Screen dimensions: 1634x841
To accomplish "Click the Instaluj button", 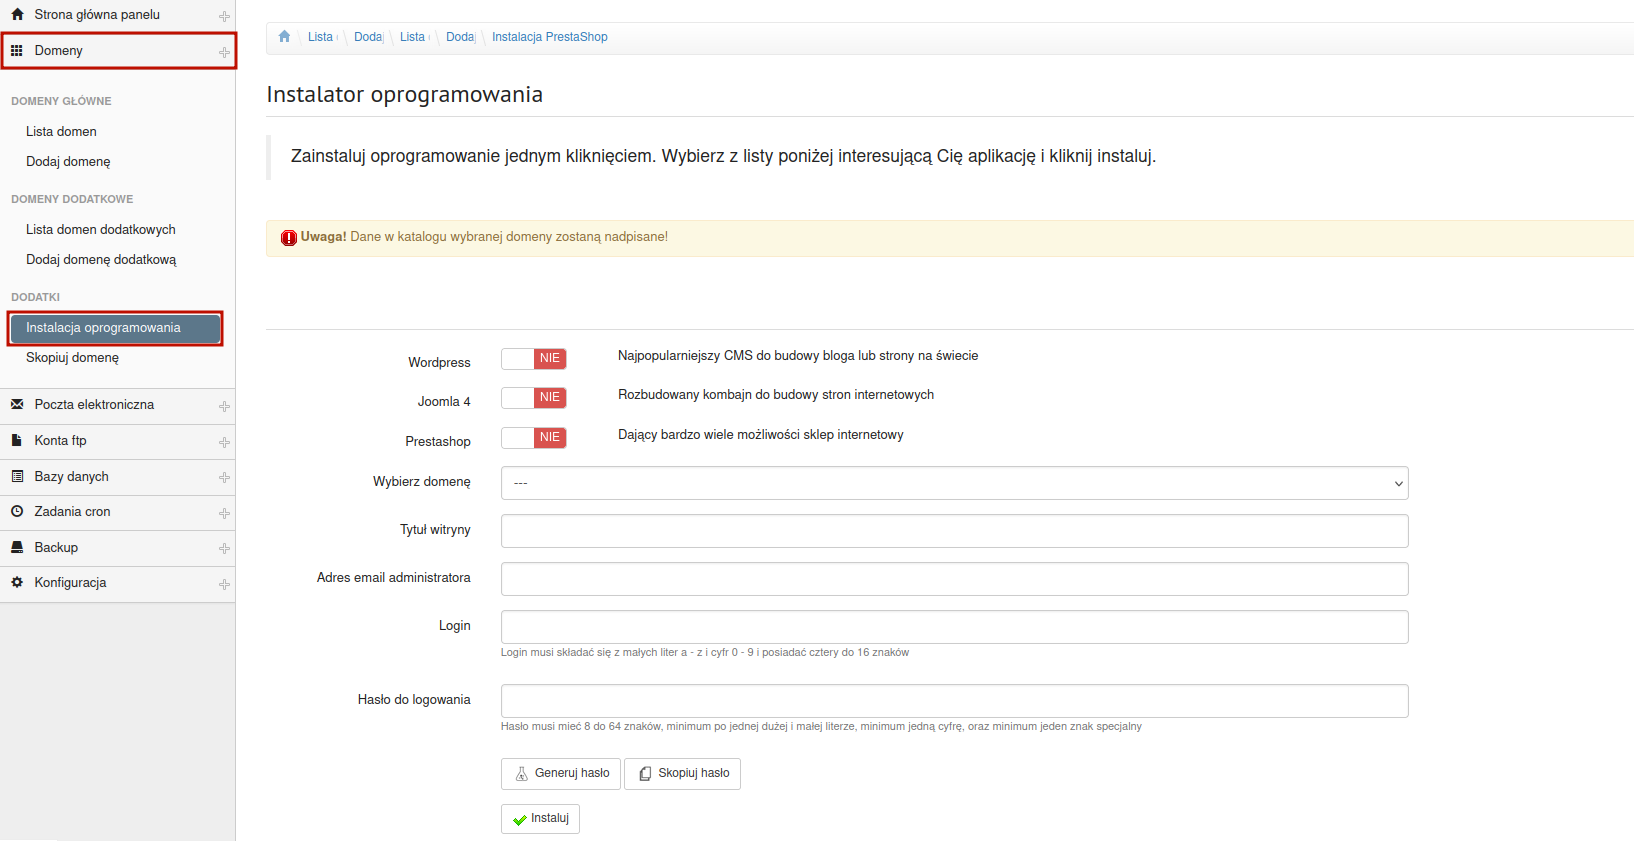I will pos(540,819).
